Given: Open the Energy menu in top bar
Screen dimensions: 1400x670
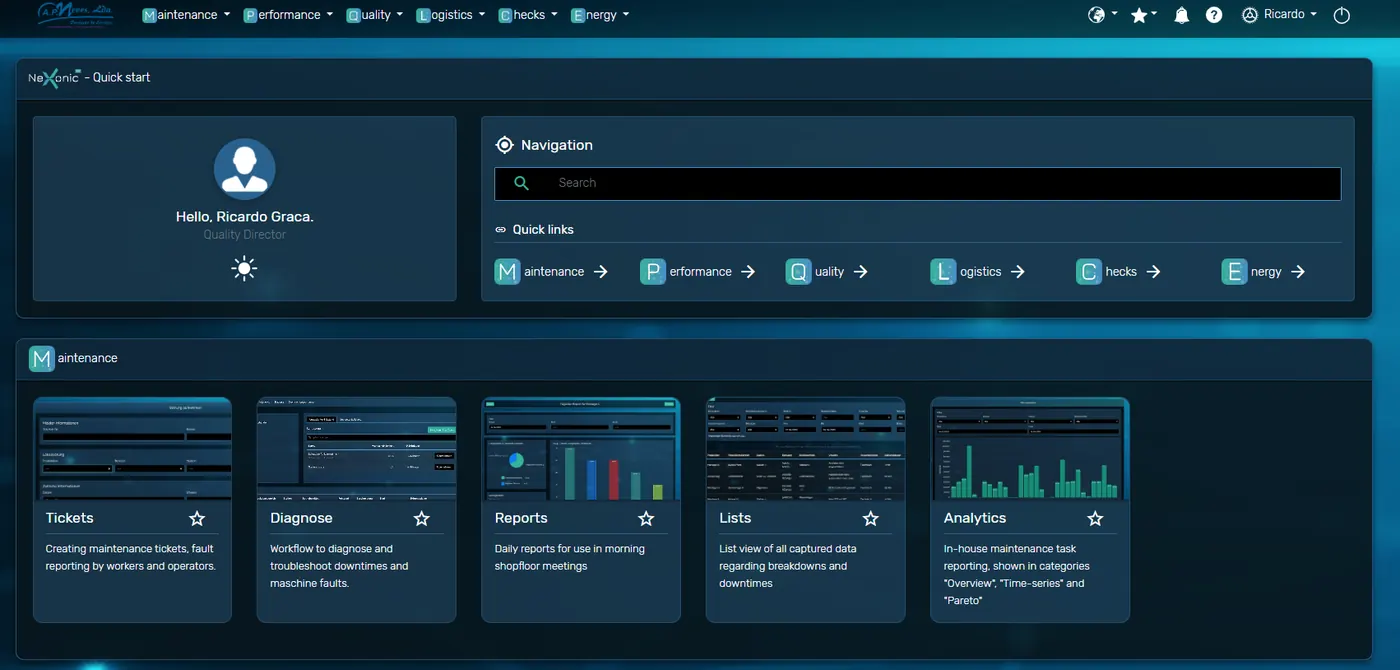Looking at the screenshot, I should pyautogui.click(x=600, y=15).
